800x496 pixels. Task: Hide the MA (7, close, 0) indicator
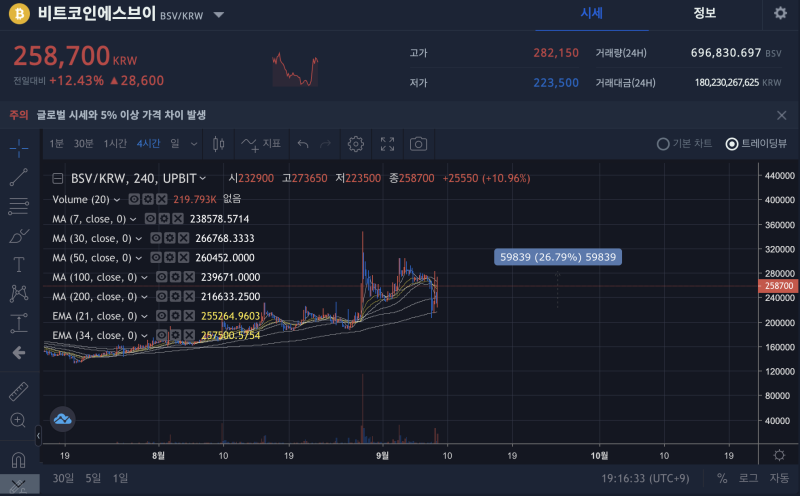[x=150, y=219]
